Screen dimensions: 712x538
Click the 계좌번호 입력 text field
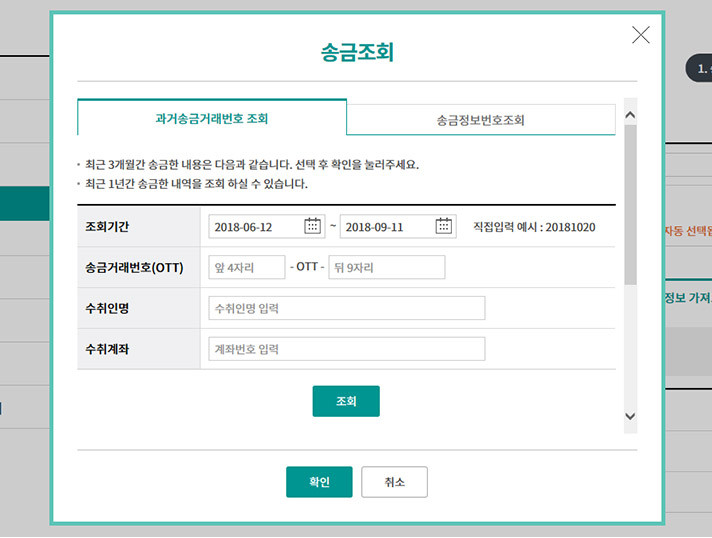346,349
